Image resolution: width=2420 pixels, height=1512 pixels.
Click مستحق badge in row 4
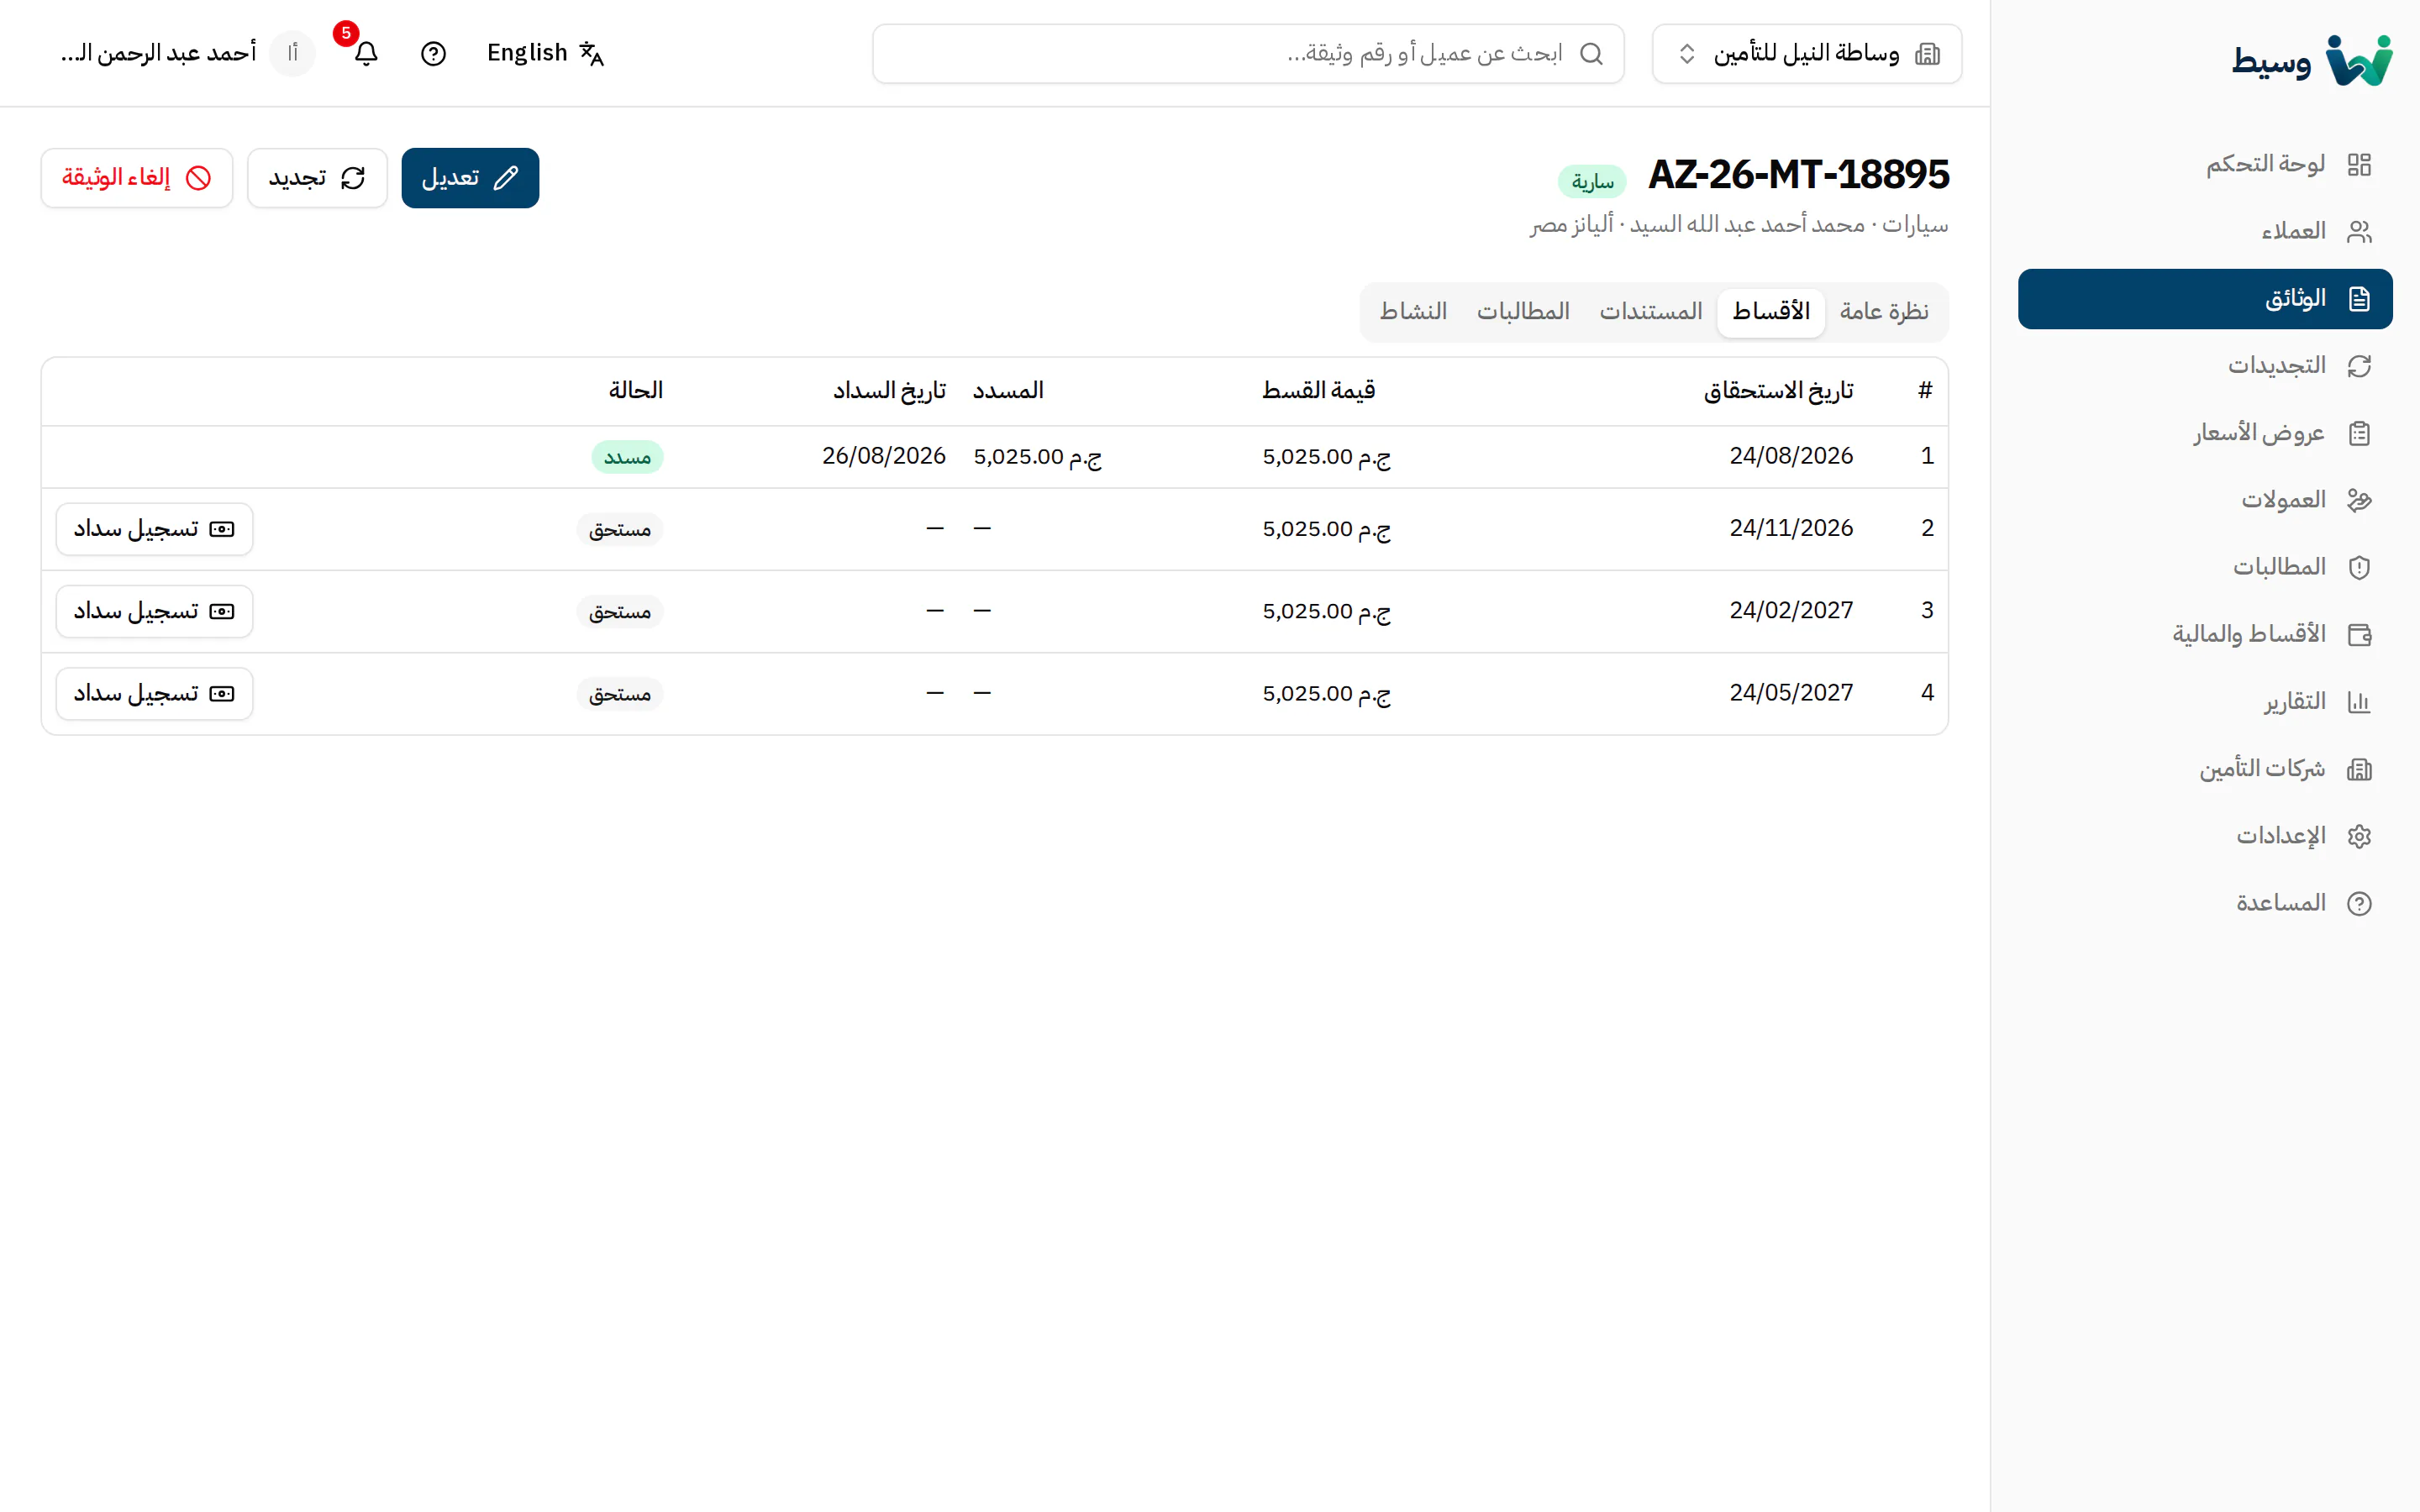(620, 694)
